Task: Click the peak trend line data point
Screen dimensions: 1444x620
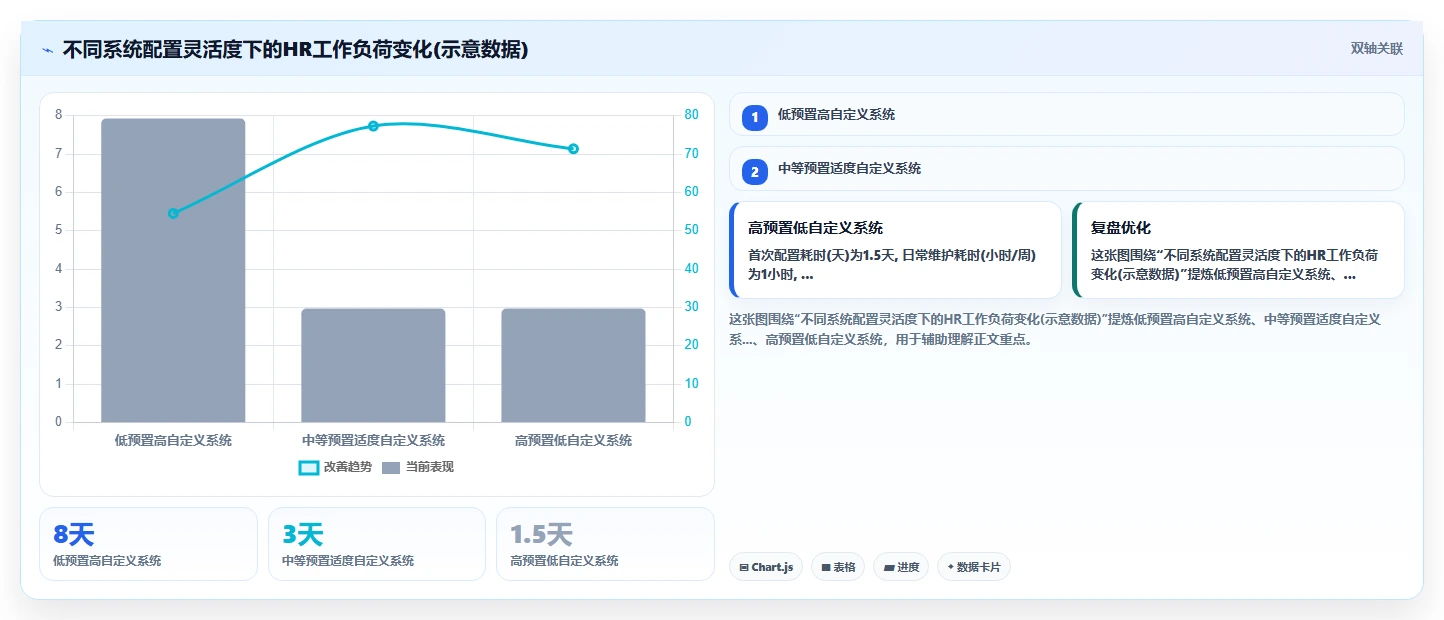Action: click(373, 126)
